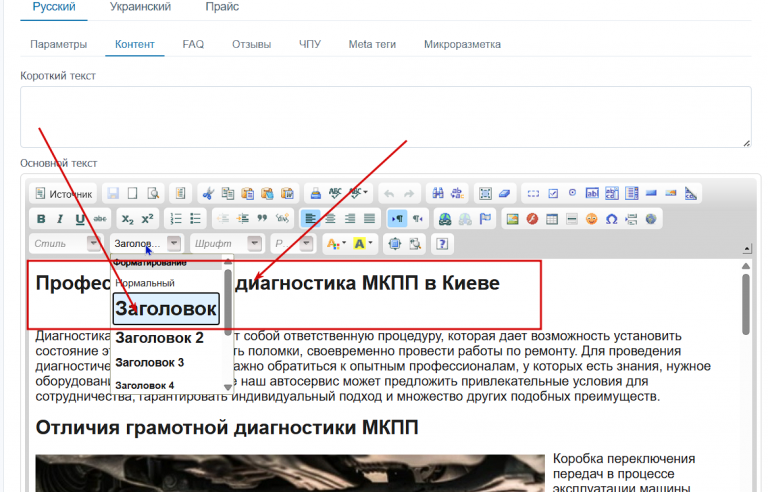
Task: Click the Templates icon
Action: tap(180, 194)
